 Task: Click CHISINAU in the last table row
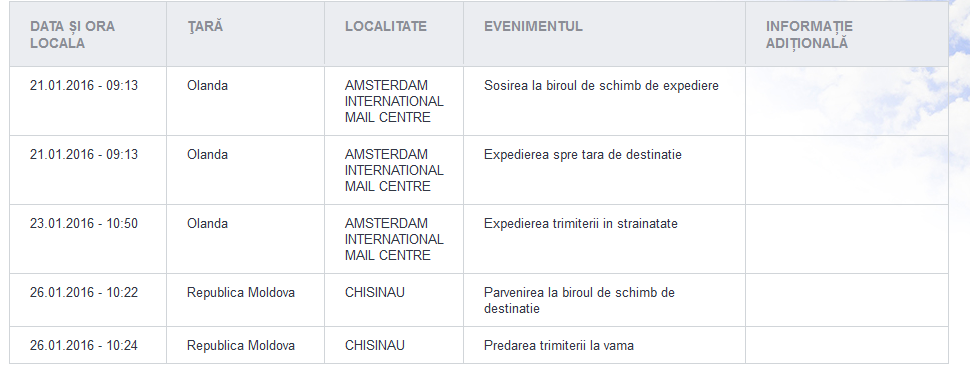(375, 346)
